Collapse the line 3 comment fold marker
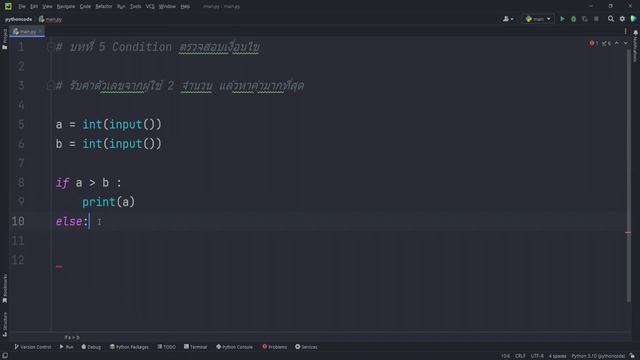Viewport: 640px width, 360px height. pyautogui.click(x=50, y=85)
